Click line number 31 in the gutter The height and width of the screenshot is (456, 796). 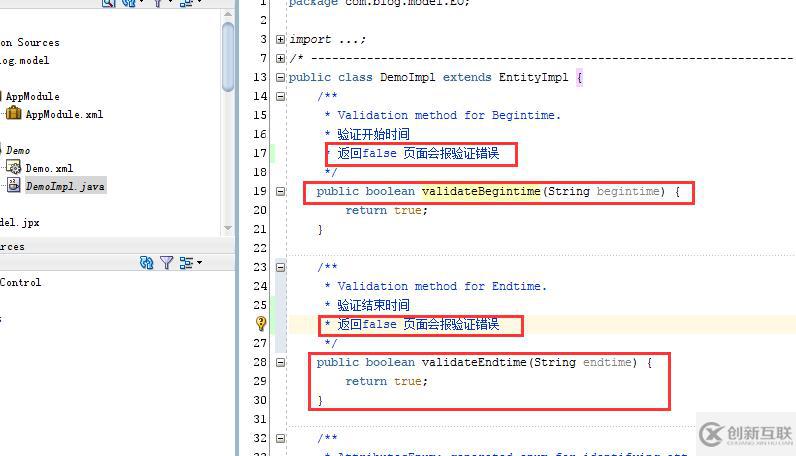[260, 419]
